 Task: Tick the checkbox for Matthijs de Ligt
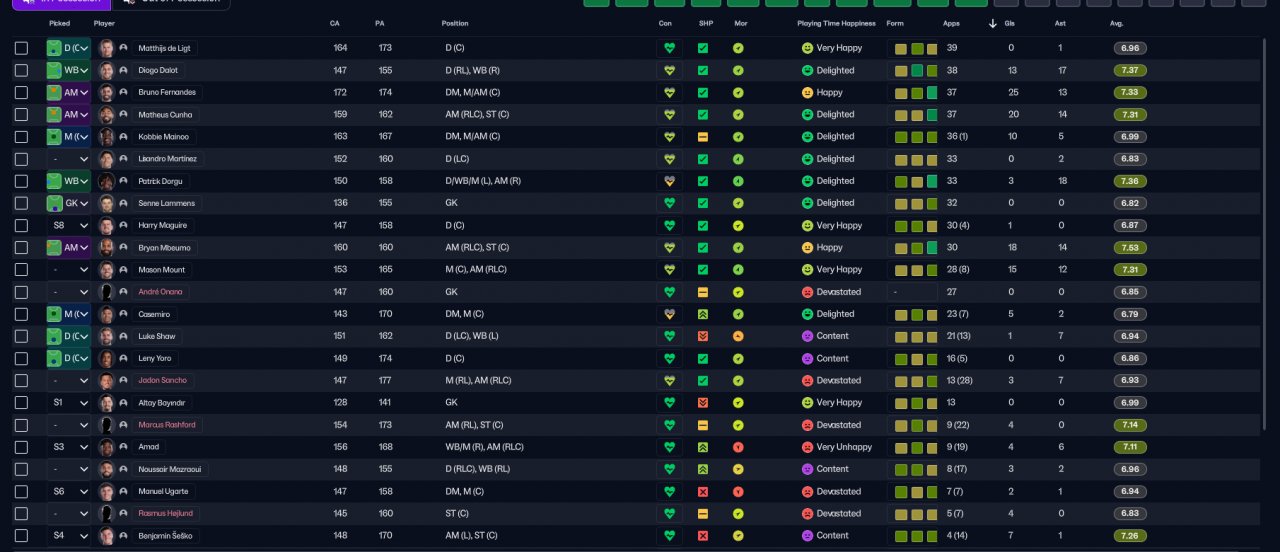[21, 48]
